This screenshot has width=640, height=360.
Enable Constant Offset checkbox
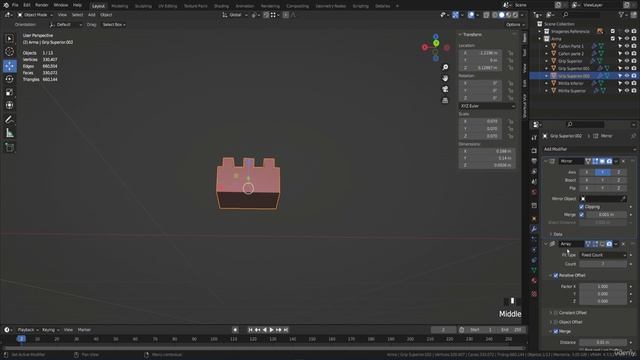556,313
